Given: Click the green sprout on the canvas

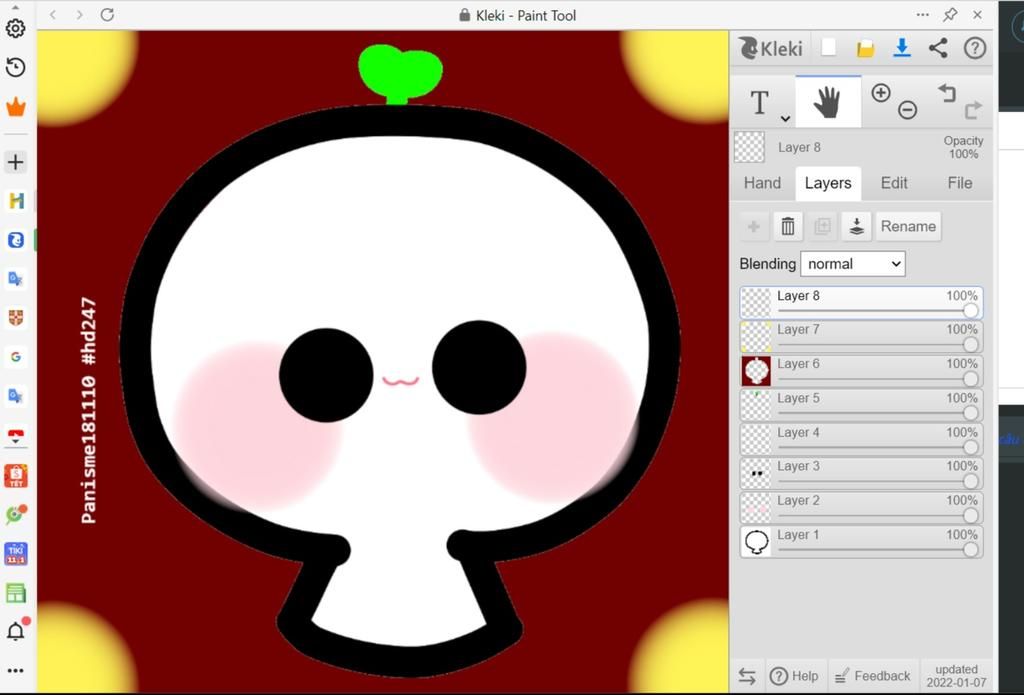Looking at the screenshot, I should tap(400, 73).
